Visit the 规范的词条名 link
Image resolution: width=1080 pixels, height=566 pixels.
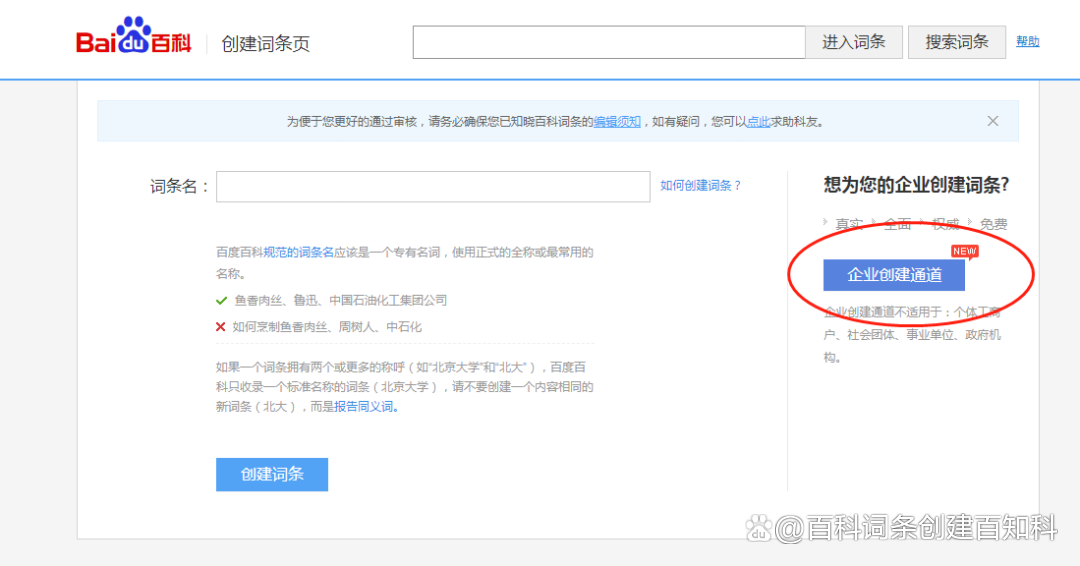(x=298, y=253)
